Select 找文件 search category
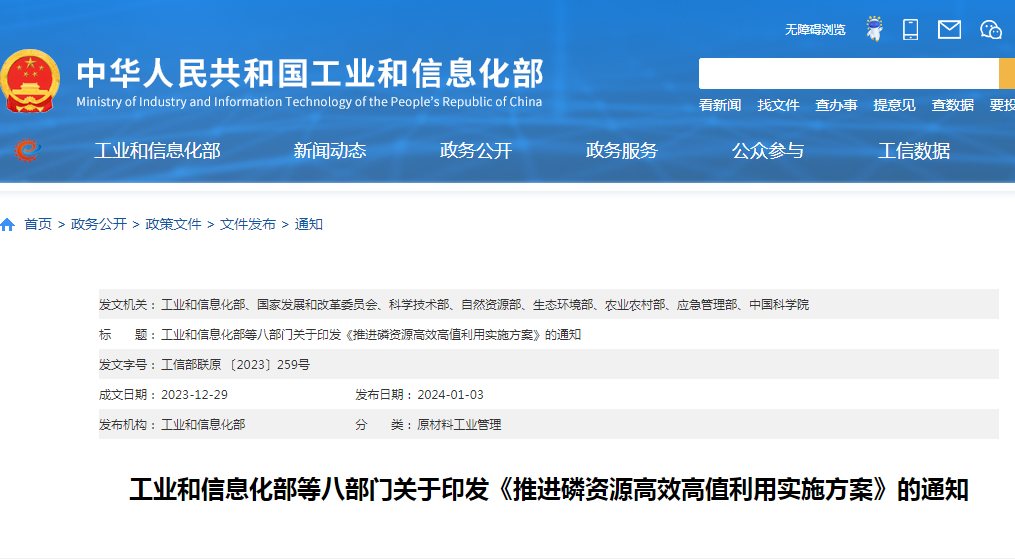Screen dimensions: 1015x559 [778, 105]
